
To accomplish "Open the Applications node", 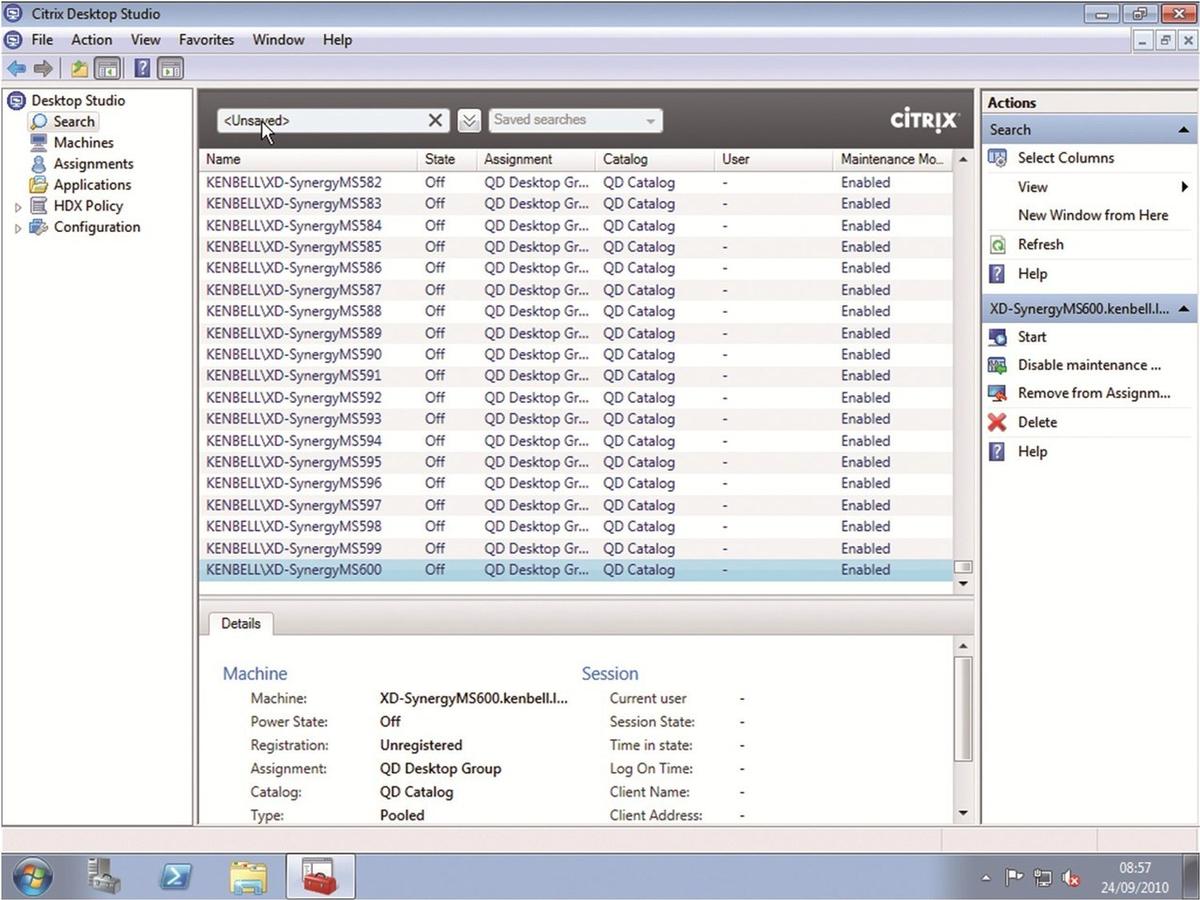I will coord(92,185).
